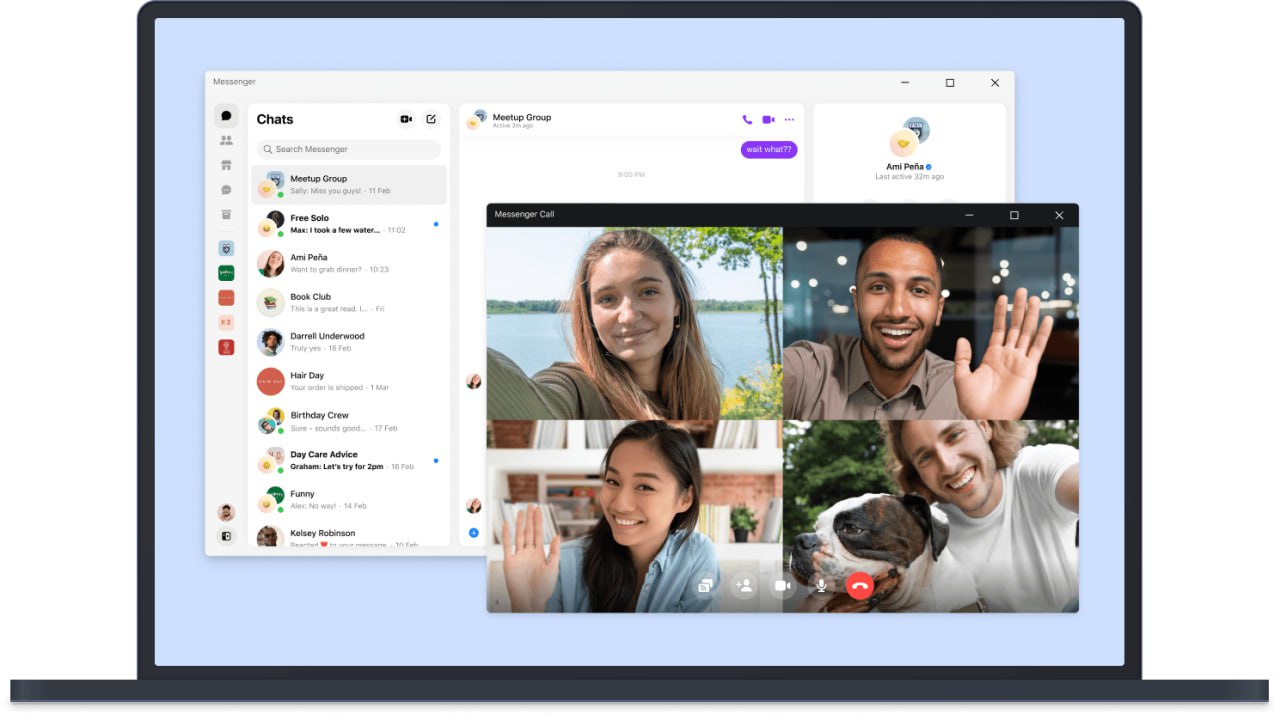Open the dark red community shortcut icon
This screenshot has width=1280, height=714.
coord(227,347)
